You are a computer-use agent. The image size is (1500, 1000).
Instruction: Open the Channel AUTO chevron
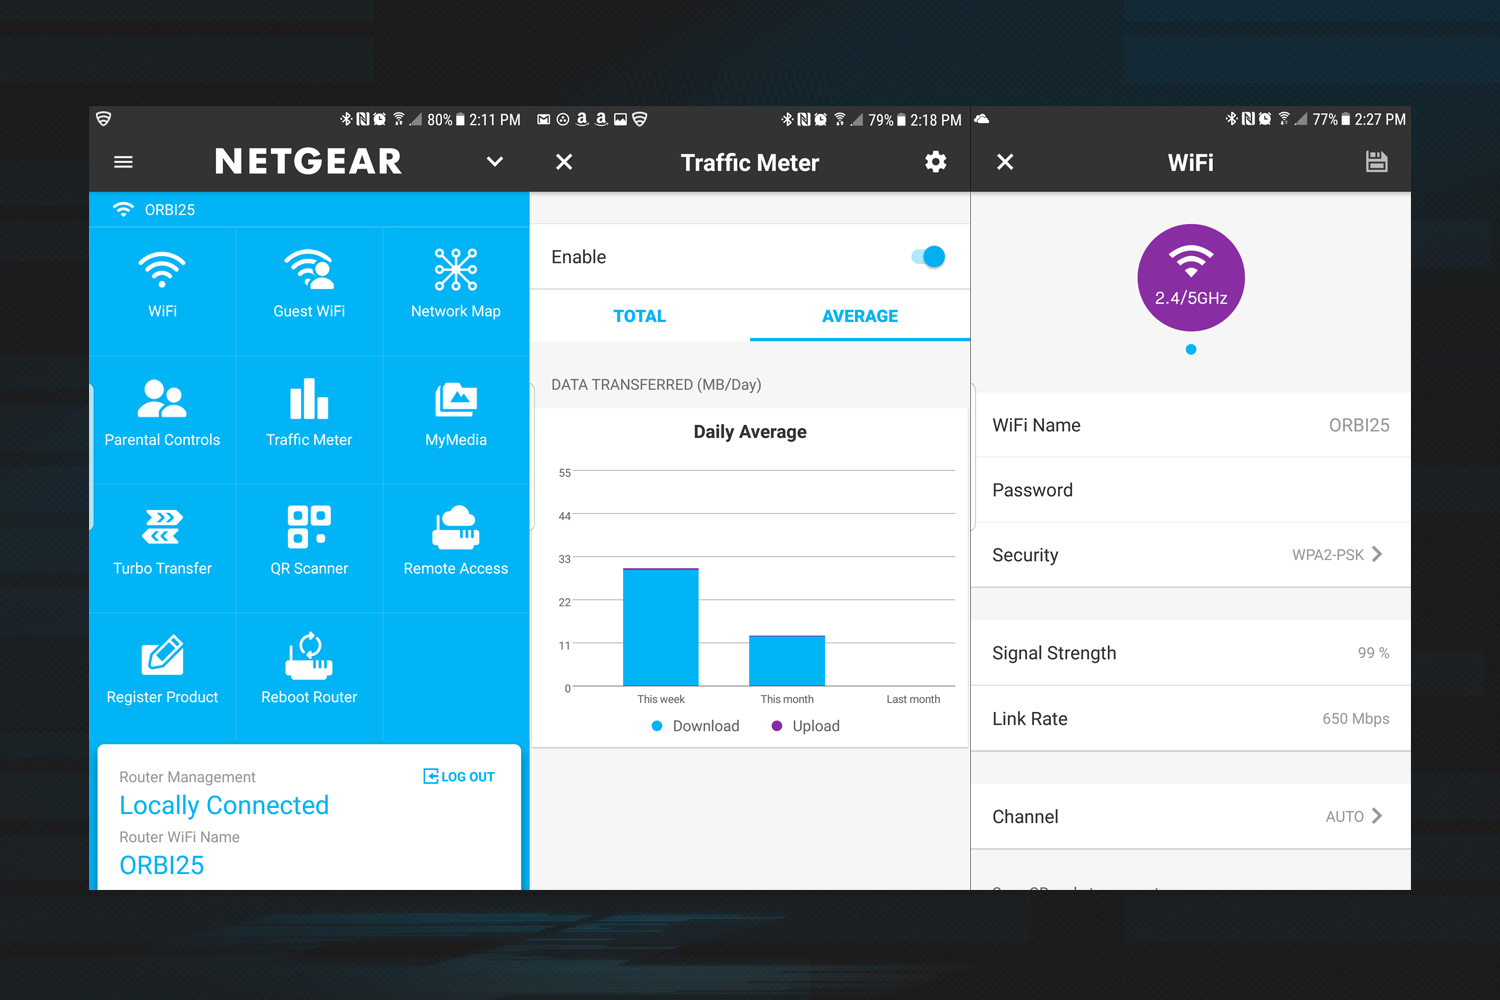click(1377, 816)
